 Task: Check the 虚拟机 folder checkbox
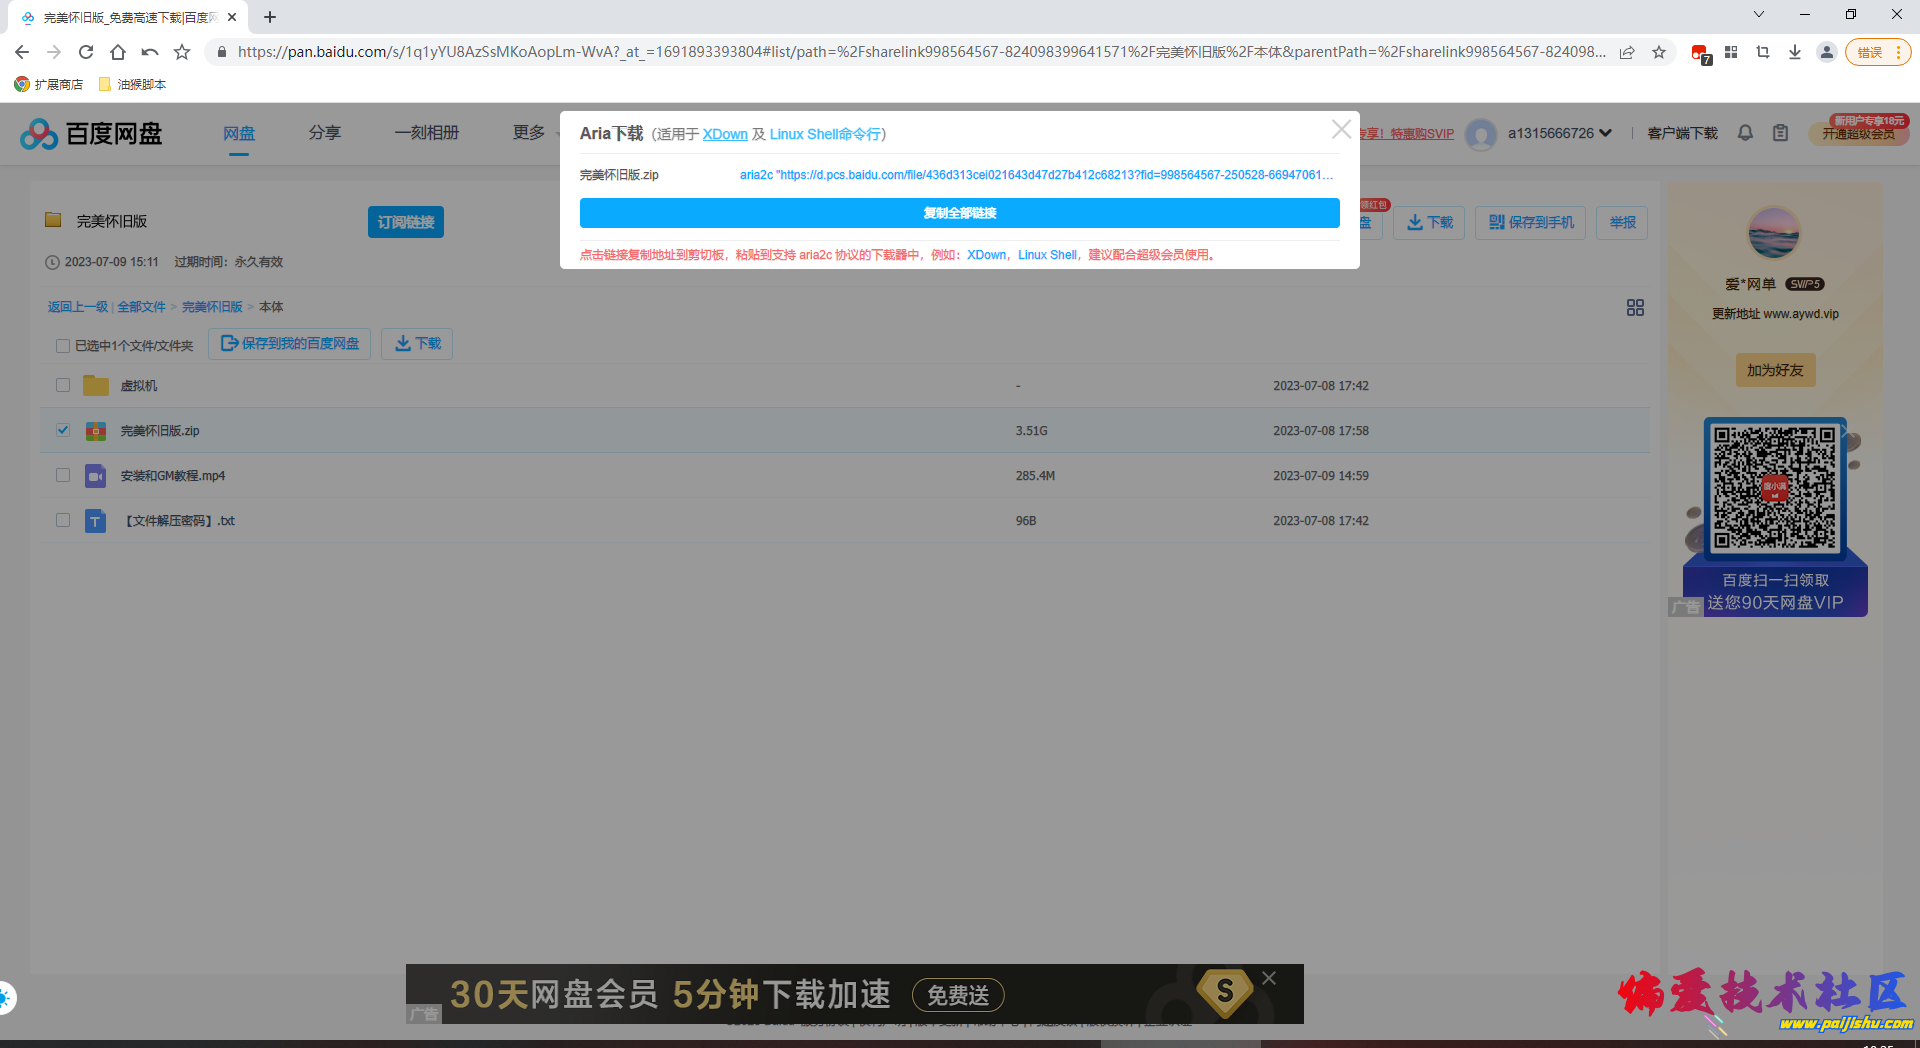pos(62,385)
